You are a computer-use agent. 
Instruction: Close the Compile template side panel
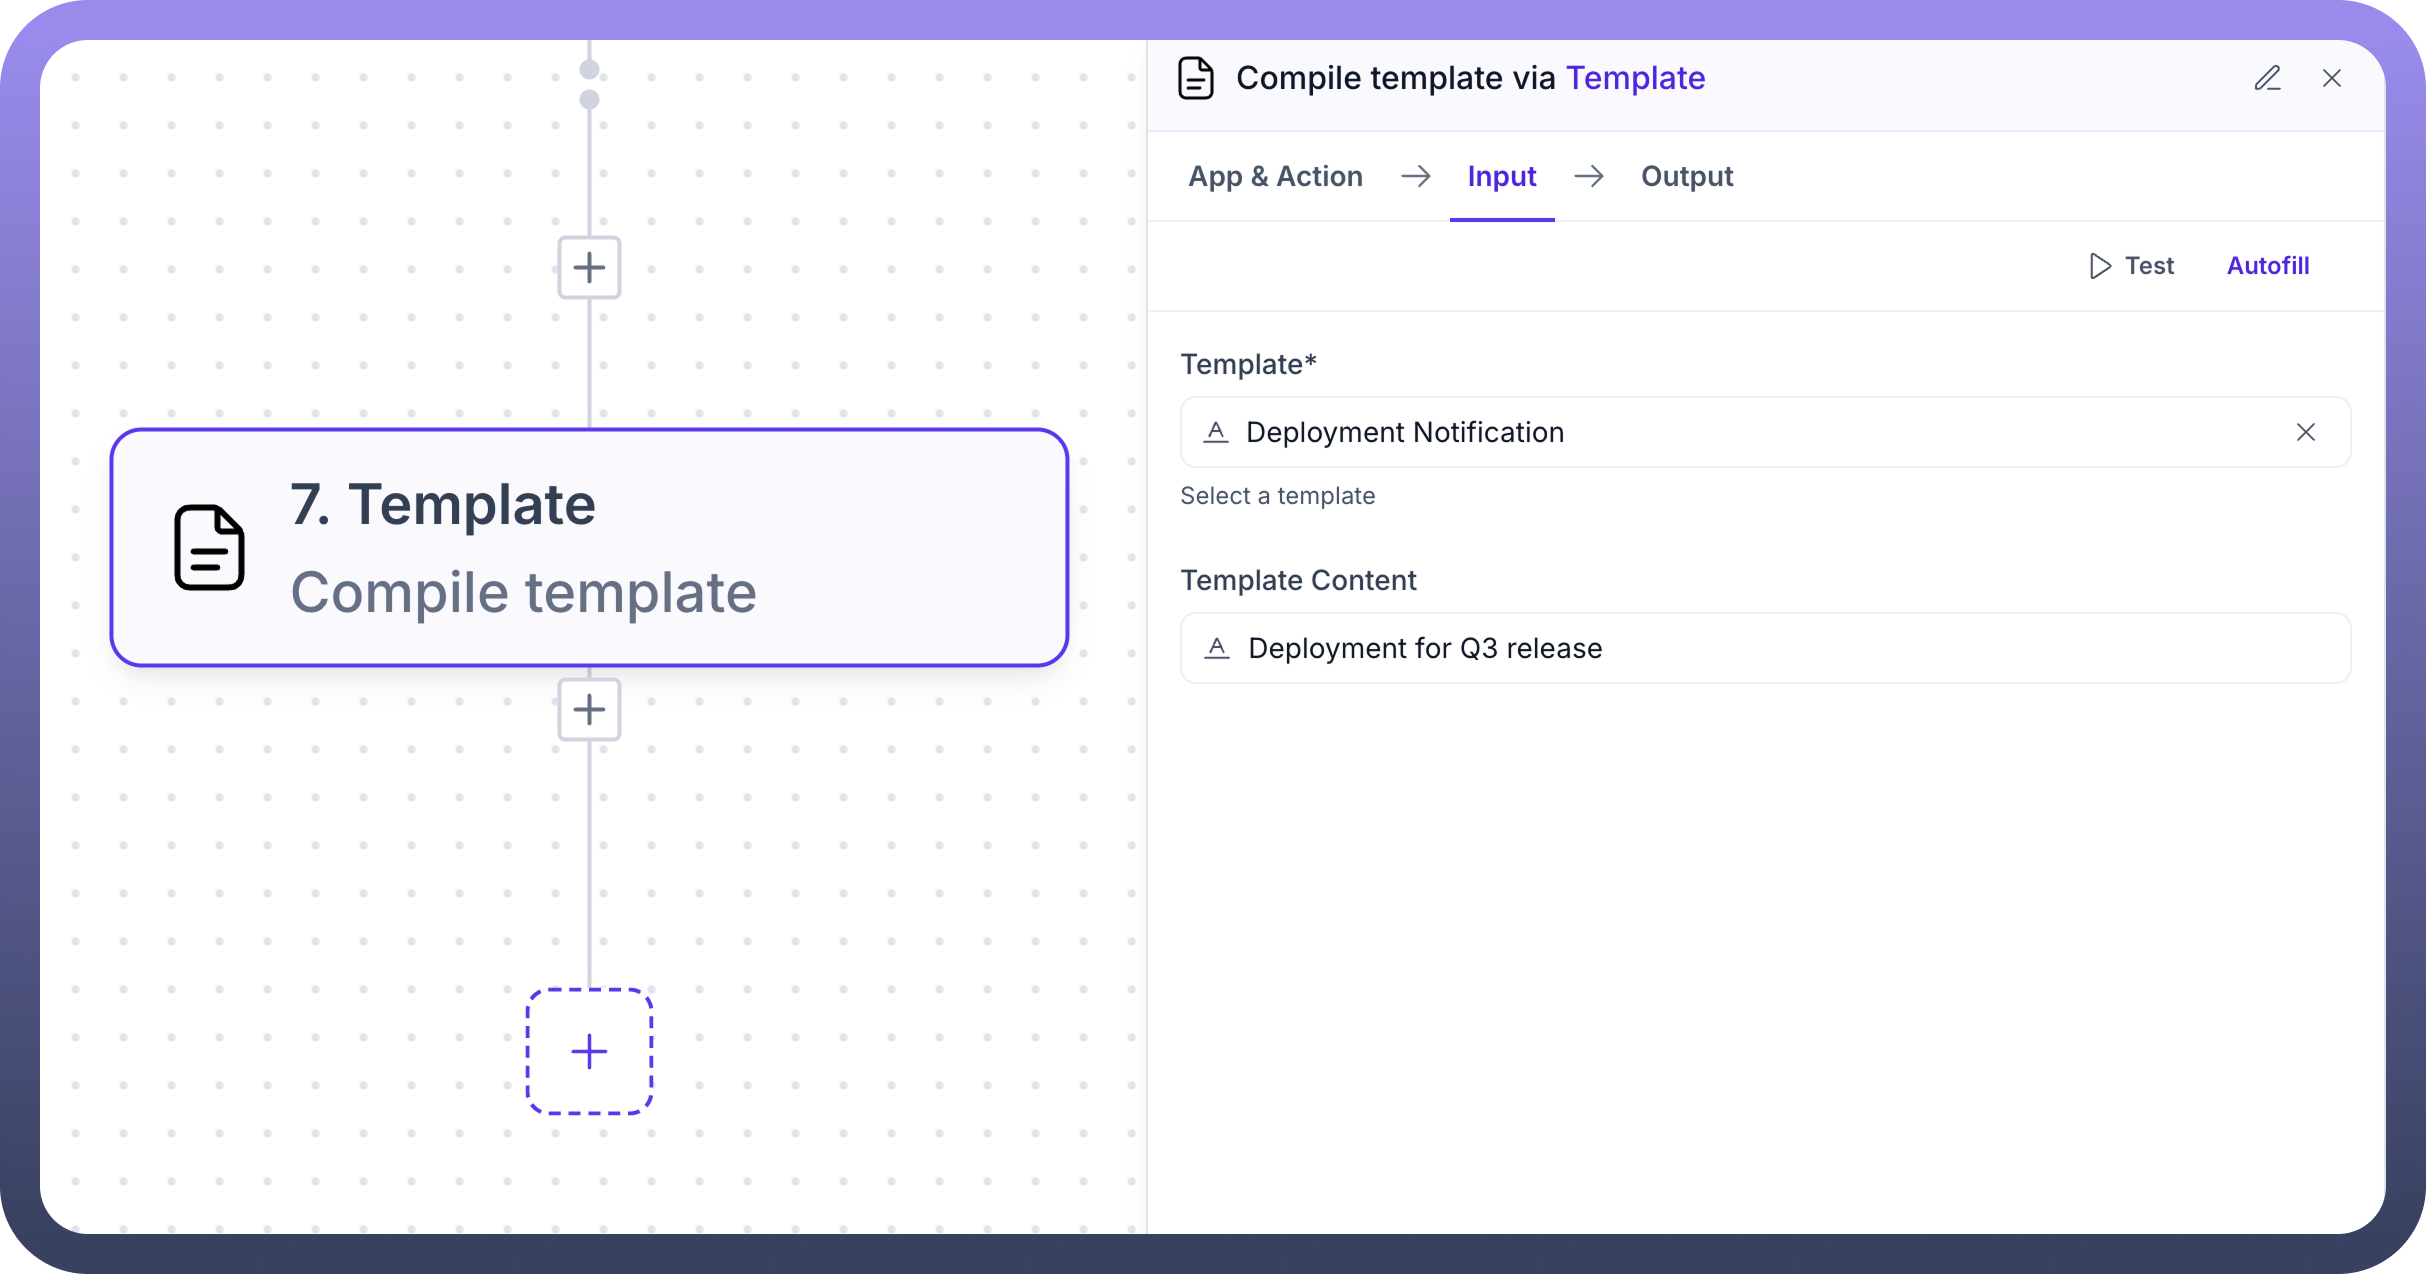2331,78
